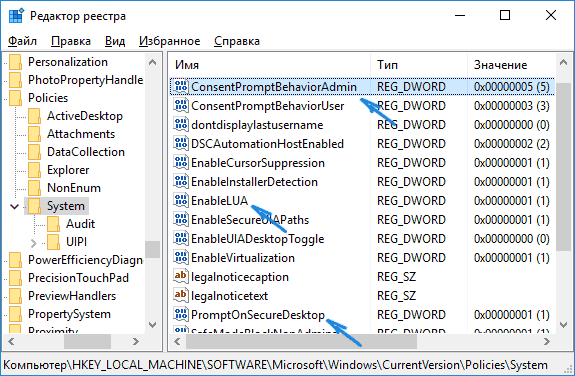Click values pane scroll down arrow
575x376 pixels.
point(564,325)
